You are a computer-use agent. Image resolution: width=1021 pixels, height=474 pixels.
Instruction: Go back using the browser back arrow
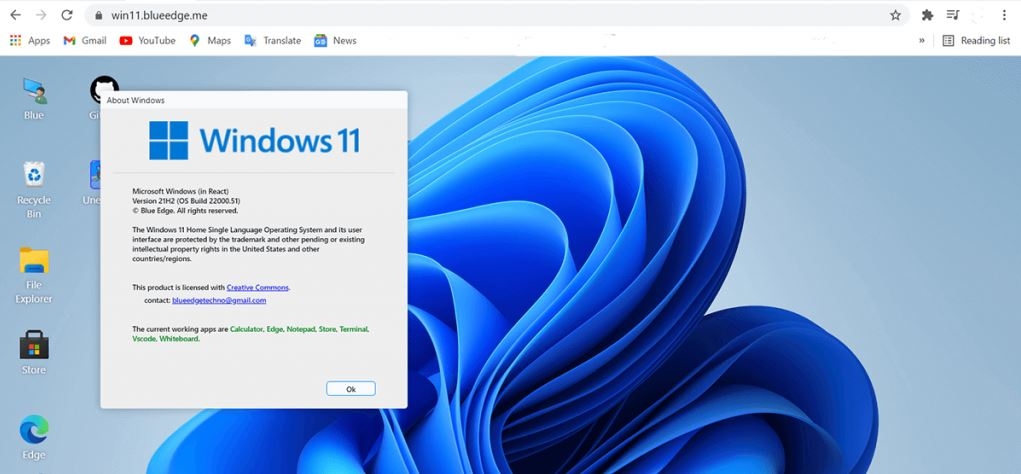[16, 15]
